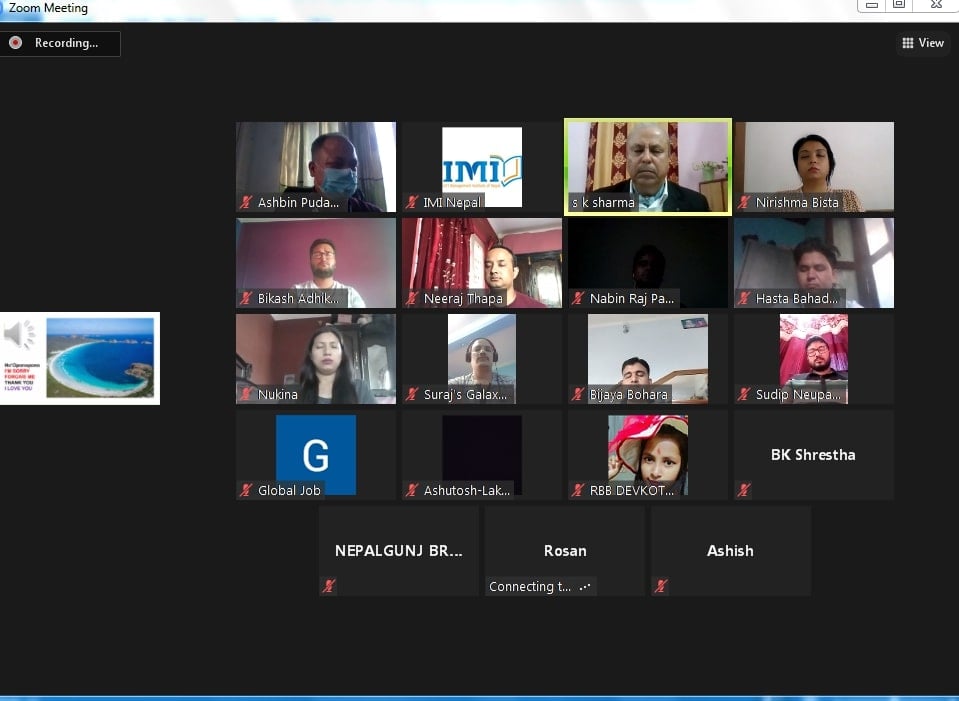Click muted mic icon on Global Job tile
The width and height of the screenshot is (959, 701).
[x=246, y=490]
